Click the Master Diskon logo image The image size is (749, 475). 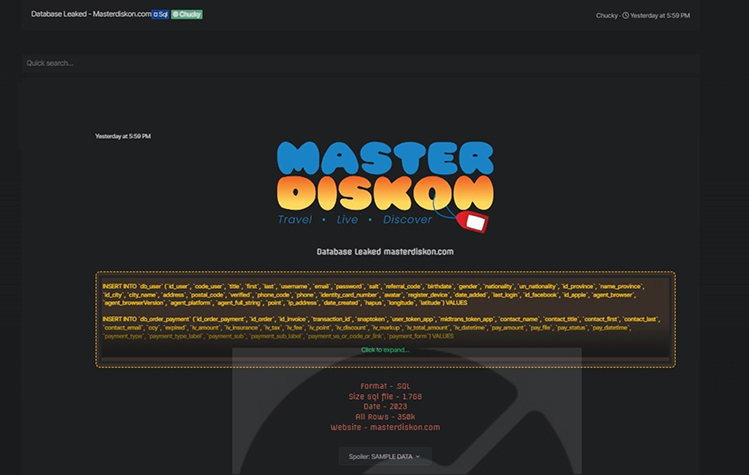385,186
